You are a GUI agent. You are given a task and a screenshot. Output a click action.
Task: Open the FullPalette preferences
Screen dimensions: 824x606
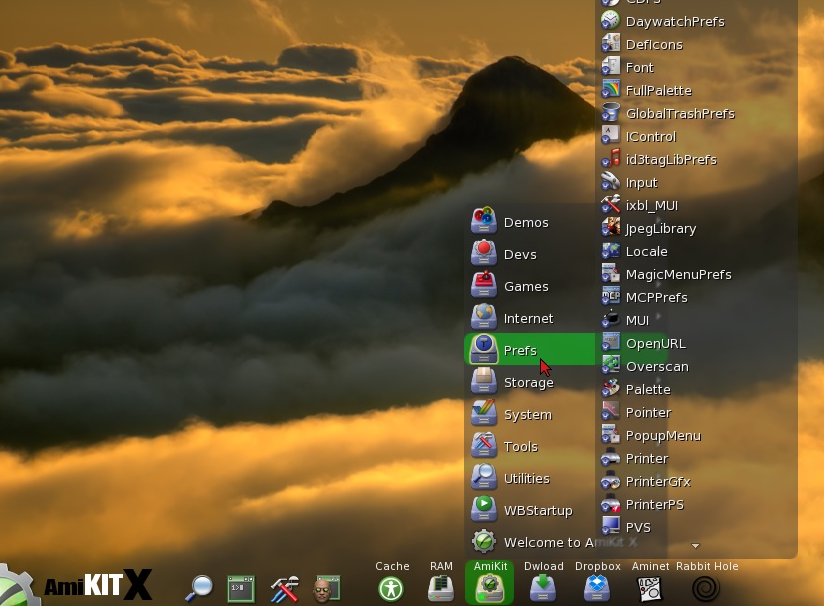(x=658, y=91)
